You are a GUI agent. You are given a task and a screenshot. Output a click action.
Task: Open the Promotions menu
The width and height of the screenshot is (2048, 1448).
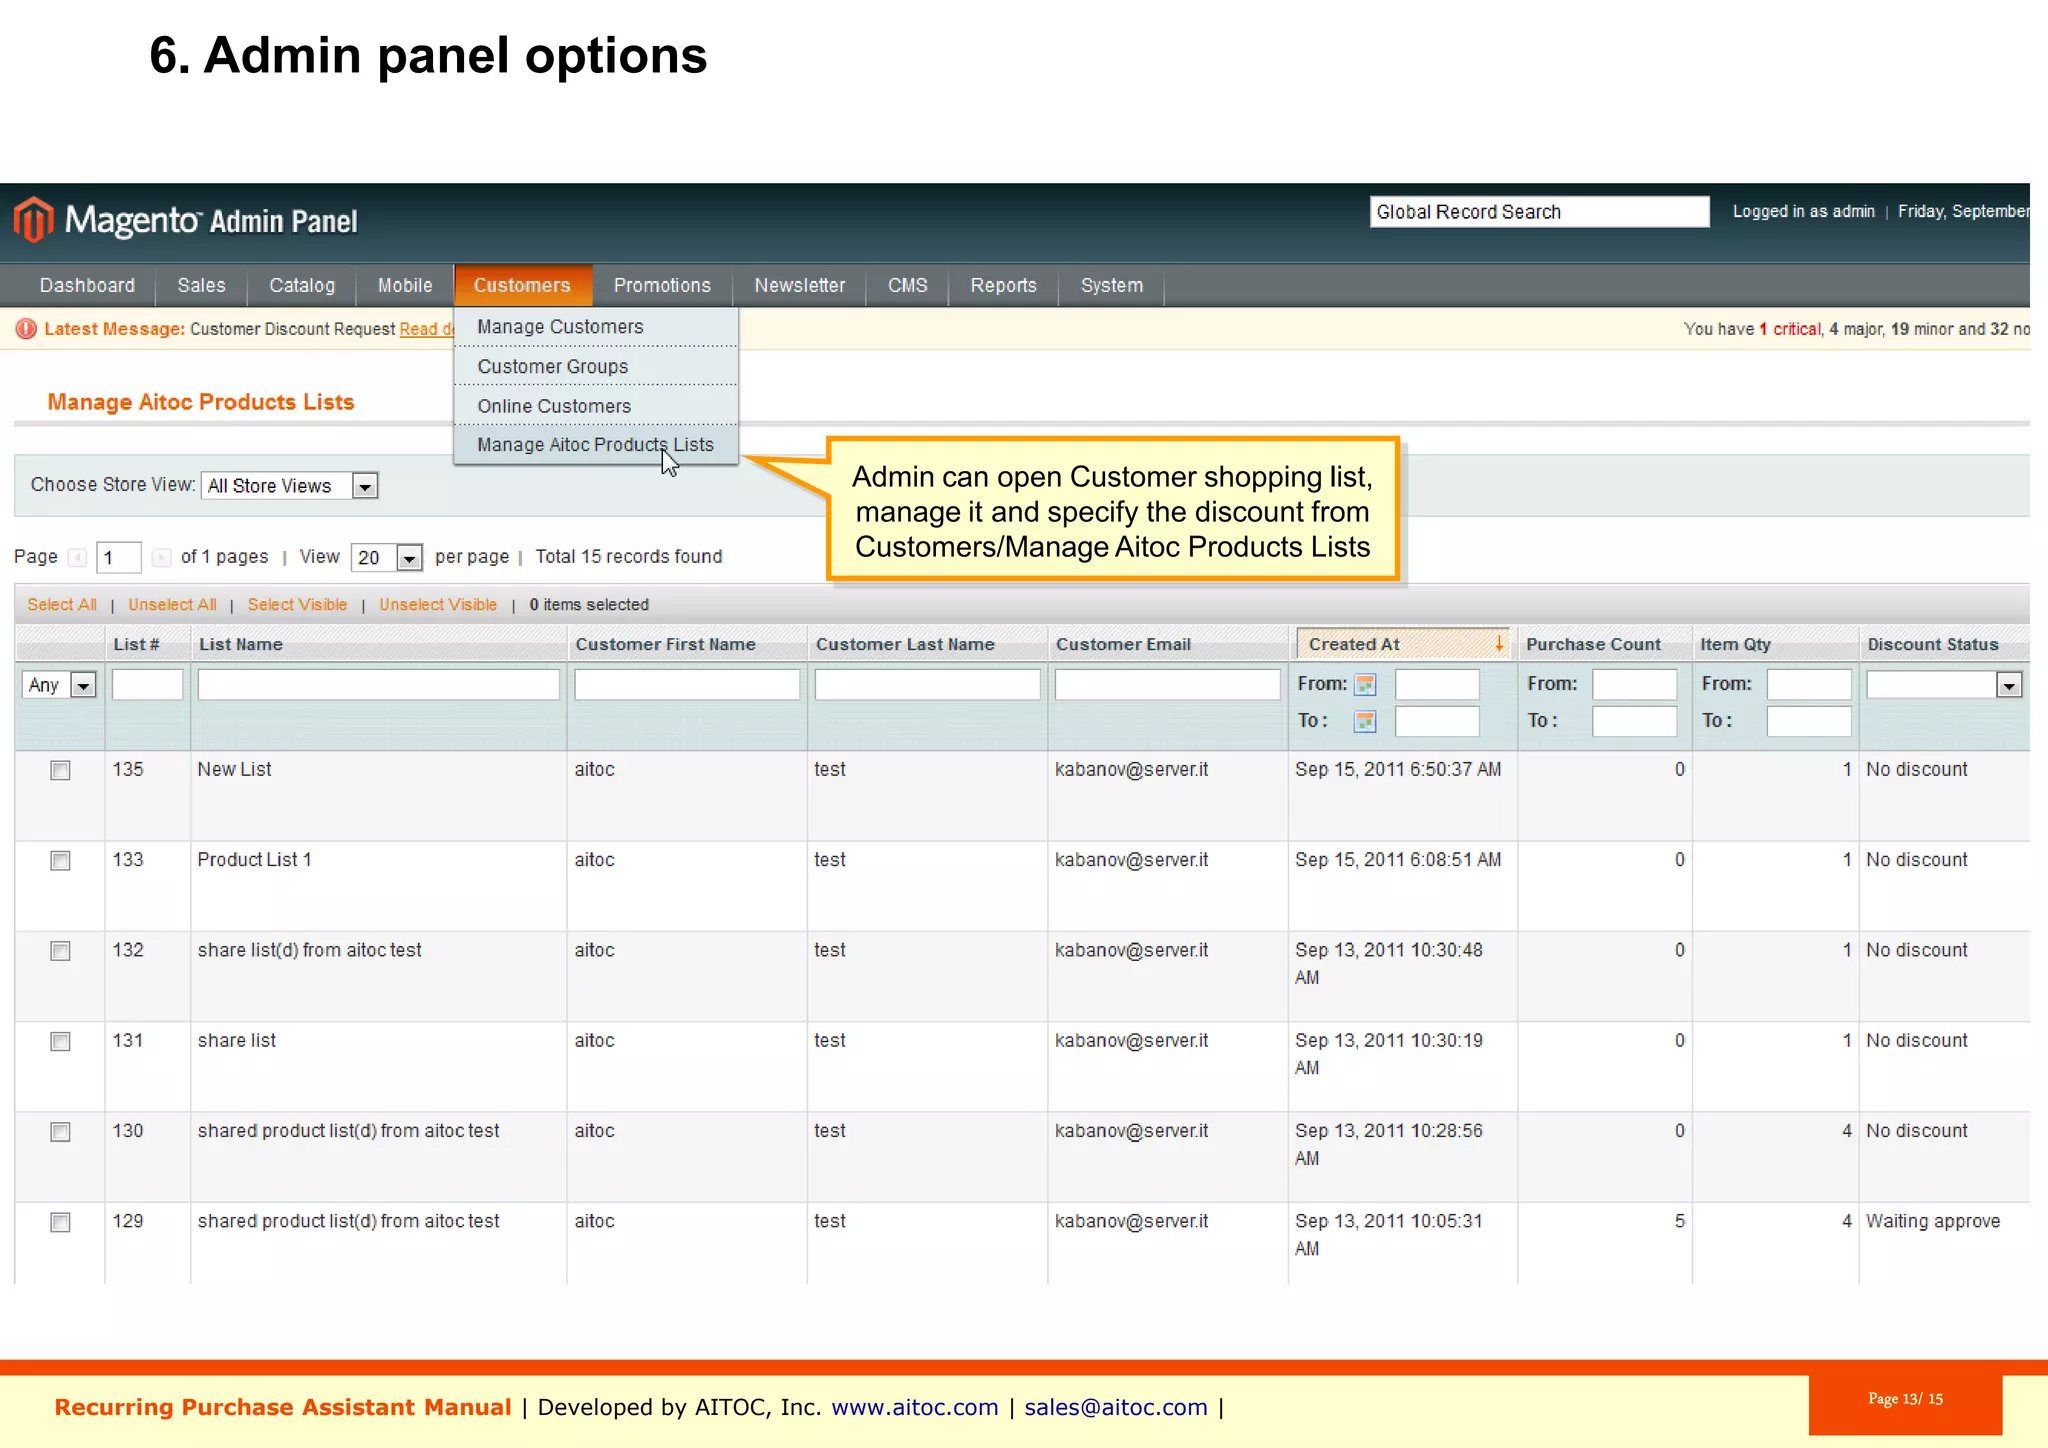662,285
